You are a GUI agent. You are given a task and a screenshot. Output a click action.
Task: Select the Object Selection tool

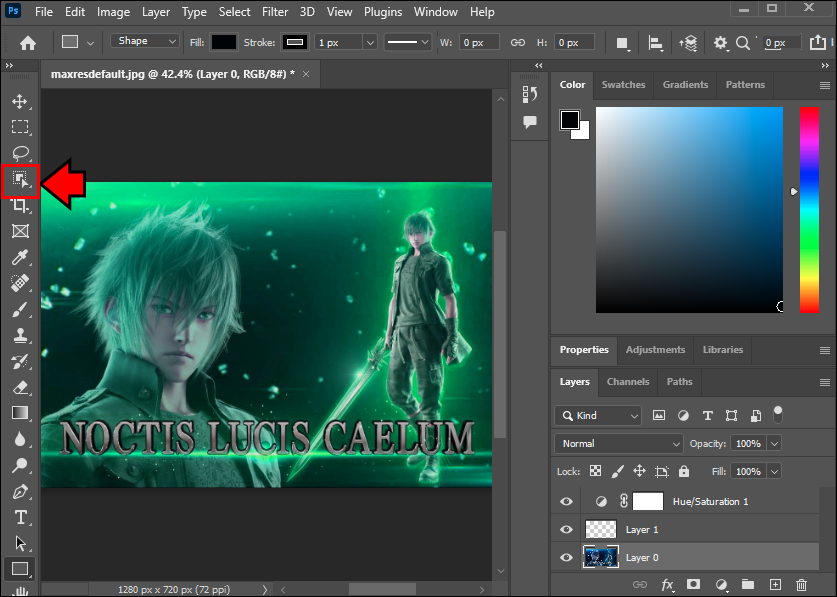coord(20,180)
